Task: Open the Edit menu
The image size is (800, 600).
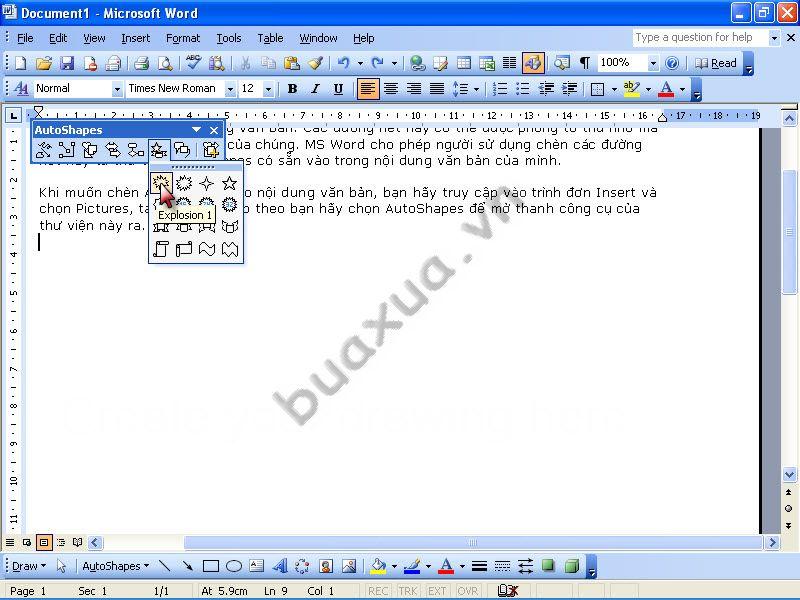Action: [x=58, y=38]
